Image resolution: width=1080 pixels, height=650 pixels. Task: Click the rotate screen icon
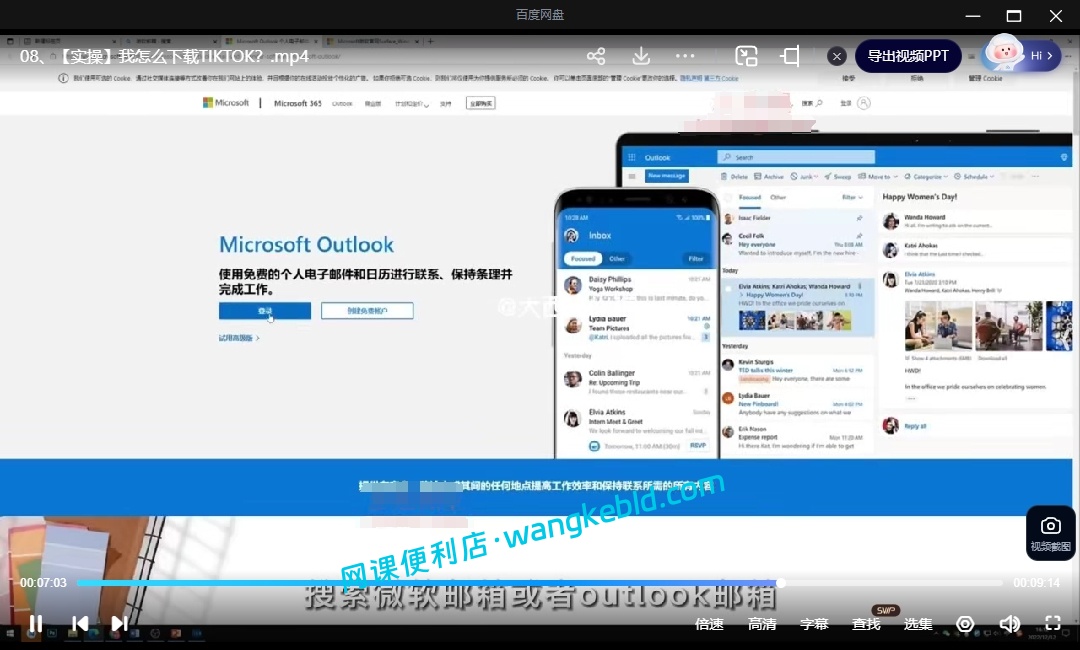790,56
